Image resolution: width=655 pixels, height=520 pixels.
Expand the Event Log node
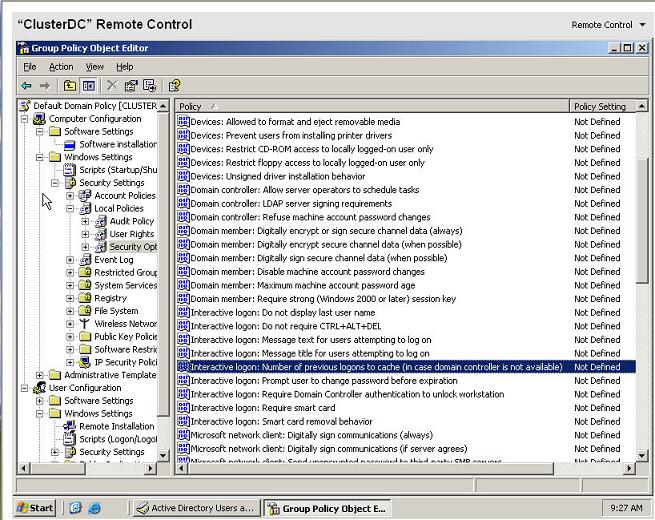70,260
